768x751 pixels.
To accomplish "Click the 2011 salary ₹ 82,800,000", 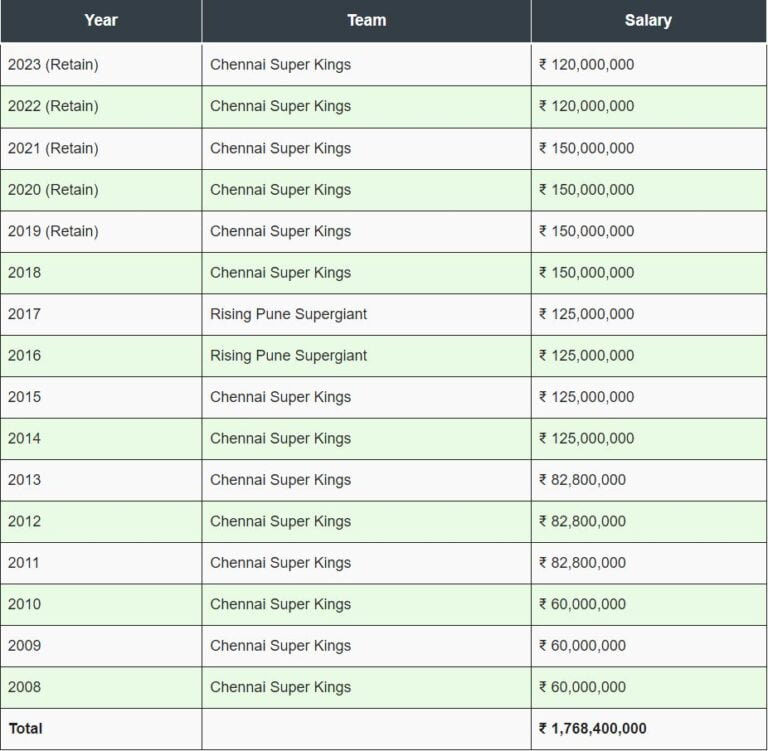I will coord(582,563).
